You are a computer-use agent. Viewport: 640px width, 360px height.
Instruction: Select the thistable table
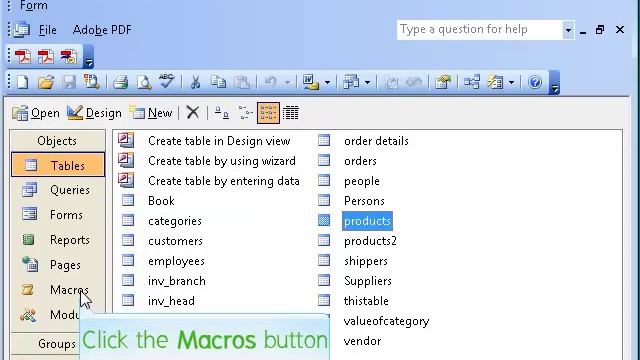[366, 301]
